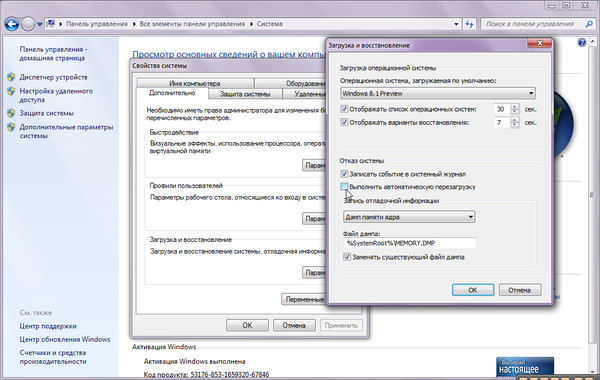Click the Файл дампа path field

tap(410, 243)
